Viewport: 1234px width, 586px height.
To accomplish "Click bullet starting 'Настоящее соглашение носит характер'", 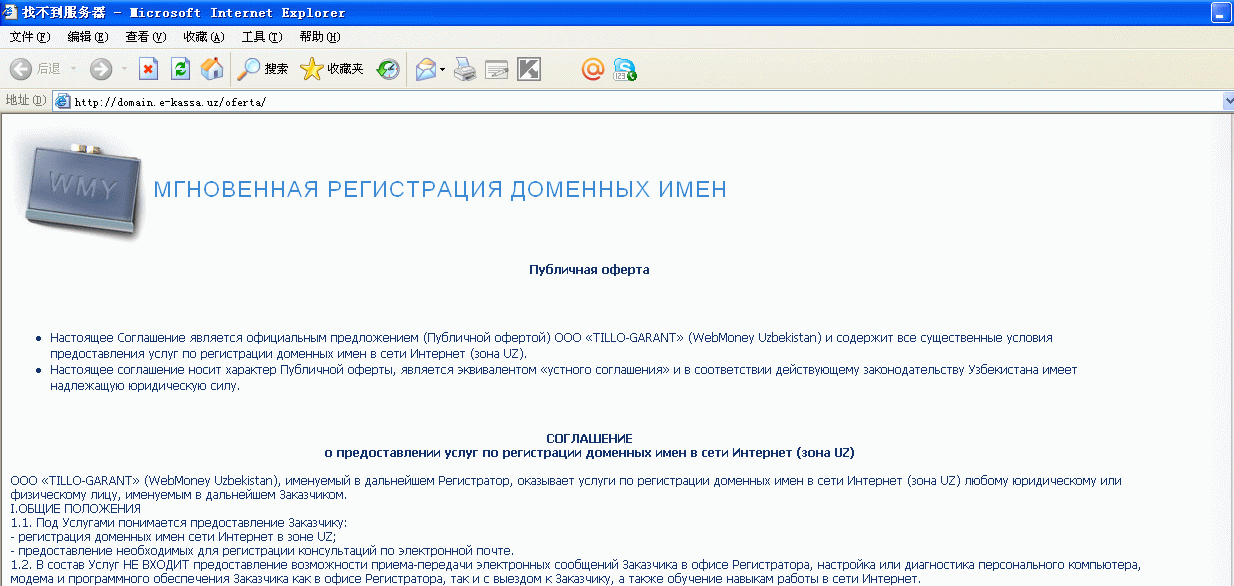I will click(564, 378).
